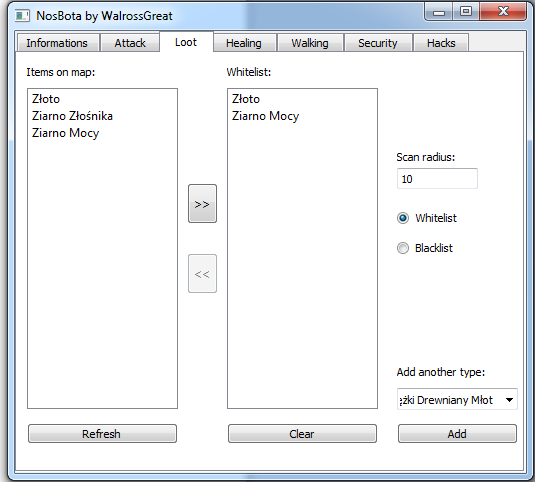Image resolution: width=535 pixels, height=482 pixels.
Task: Click the Add button
Action: (457, 434)
